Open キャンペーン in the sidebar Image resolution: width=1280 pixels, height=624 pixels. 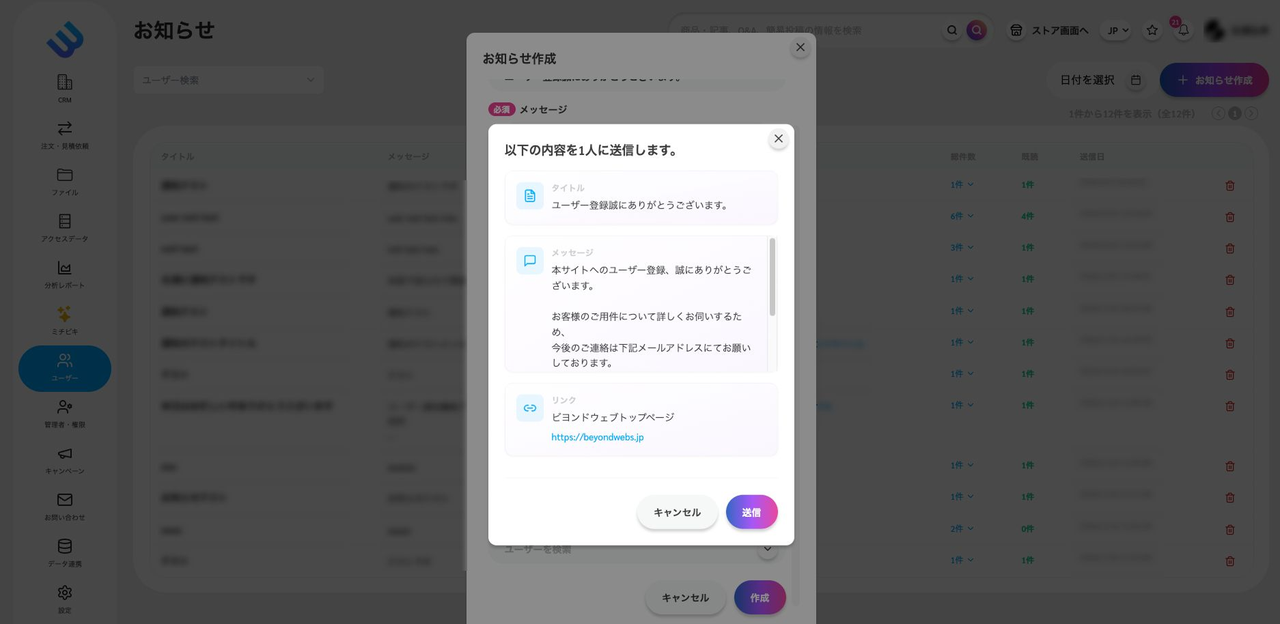(x=65, y=459)
